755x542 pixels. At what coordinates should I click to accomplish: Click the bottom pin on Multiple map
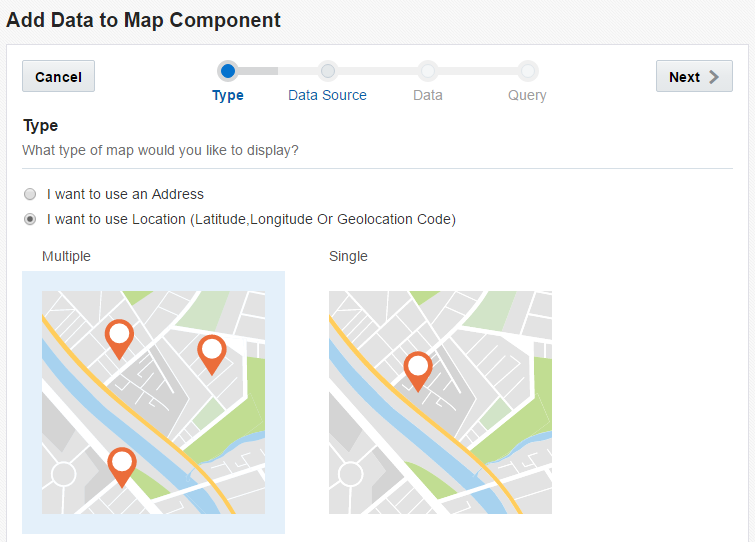point(122,464)
